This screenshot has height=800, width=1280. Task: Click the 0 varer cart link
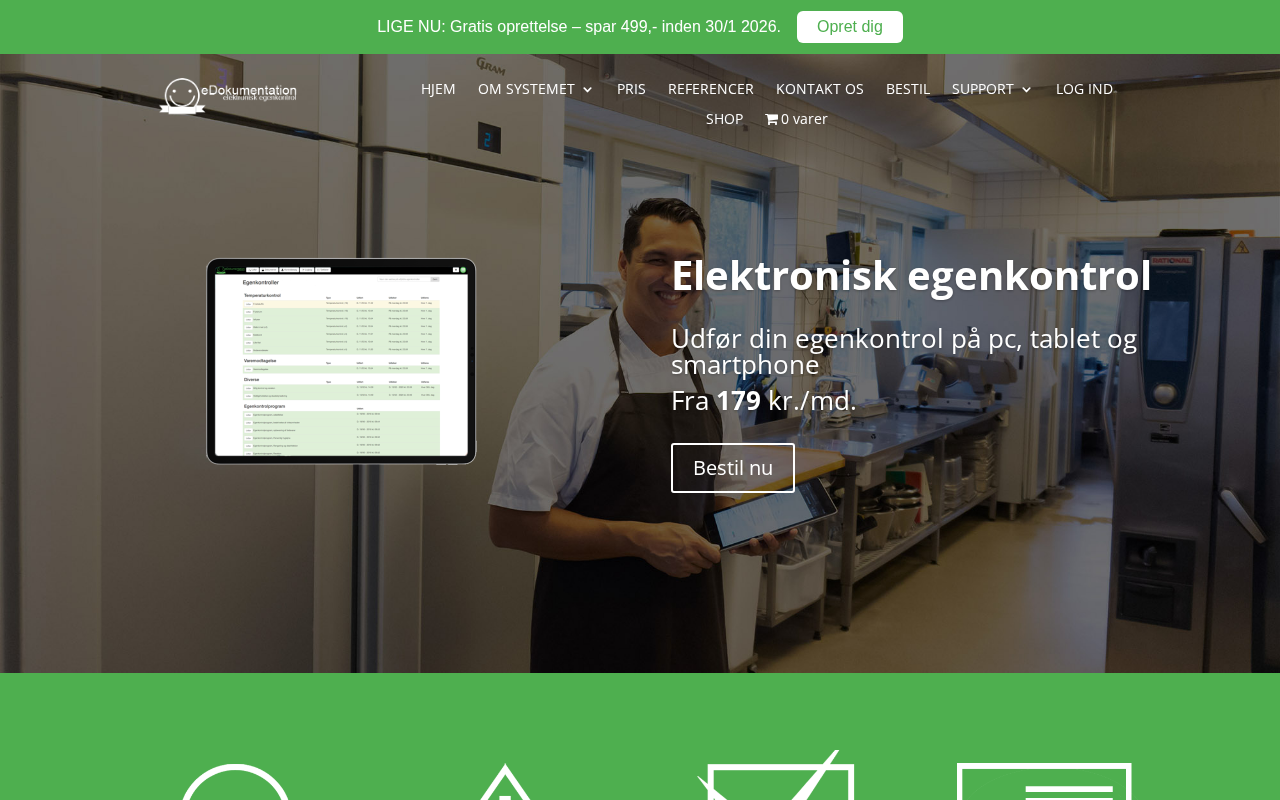[797, 119]
